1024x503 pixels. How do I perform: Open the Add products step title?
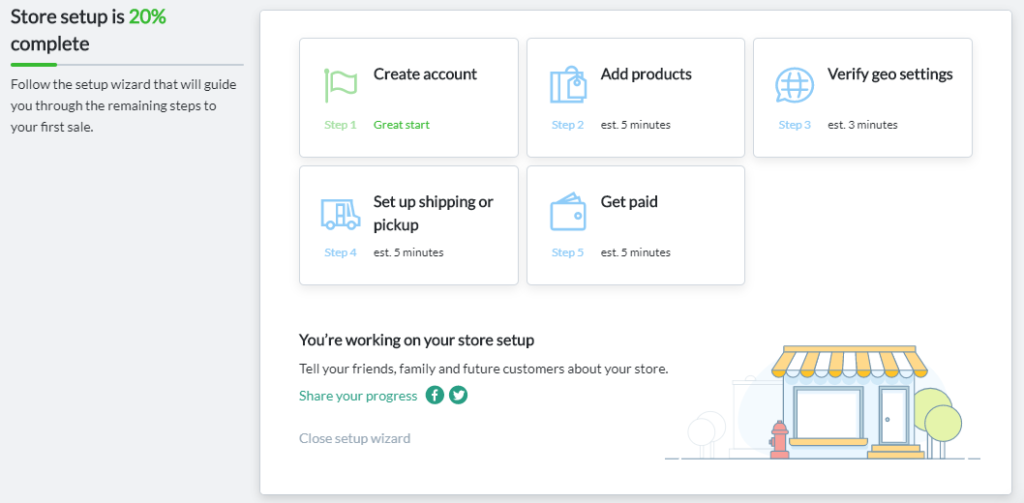pos(646,74)
